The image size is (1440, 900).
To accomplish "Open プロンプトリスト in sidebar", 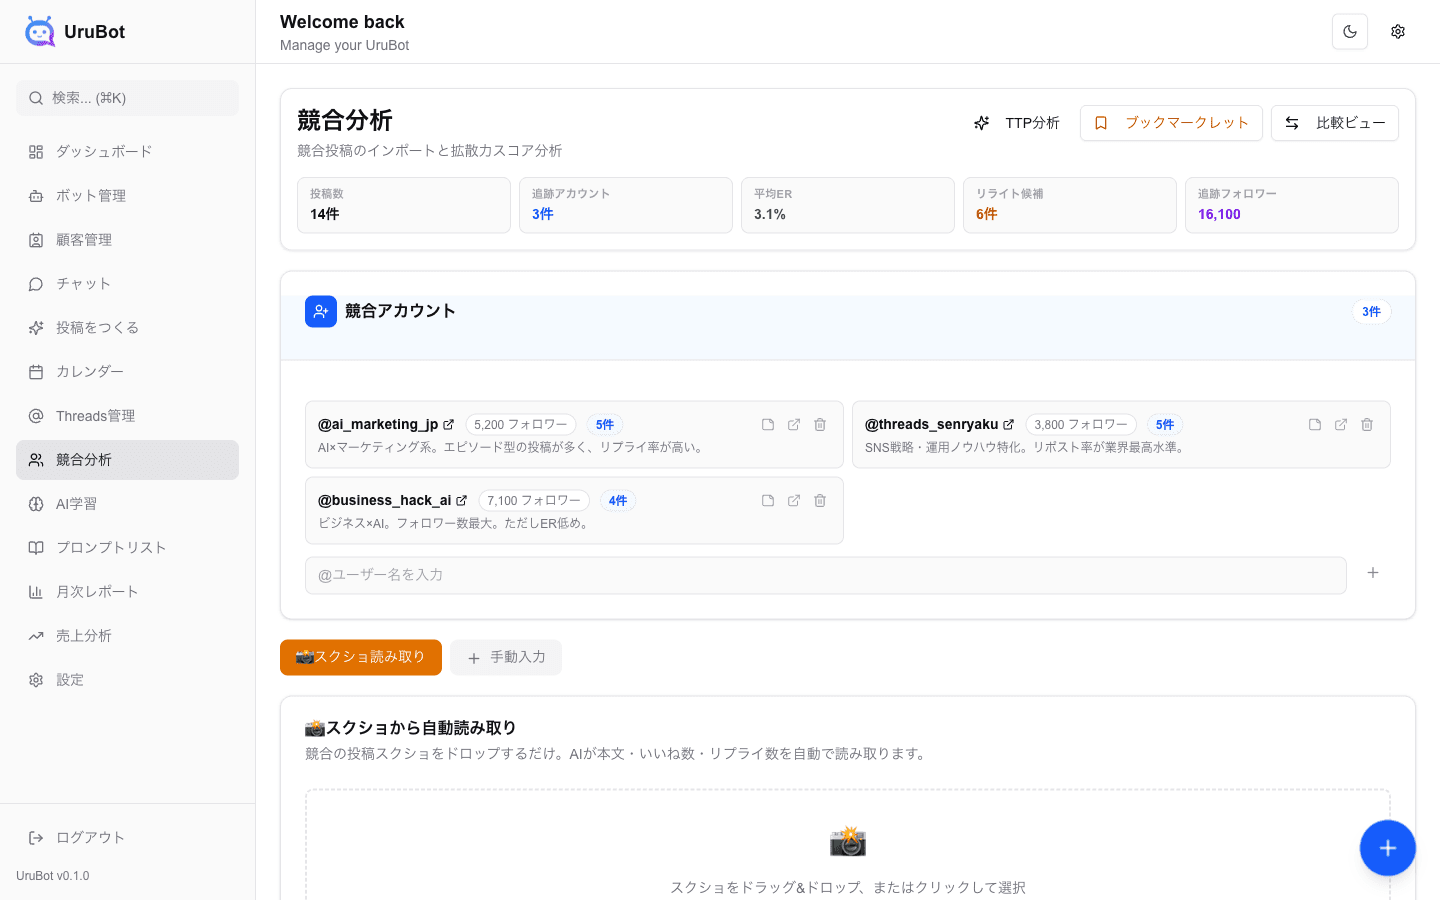I will coord(127,548).
